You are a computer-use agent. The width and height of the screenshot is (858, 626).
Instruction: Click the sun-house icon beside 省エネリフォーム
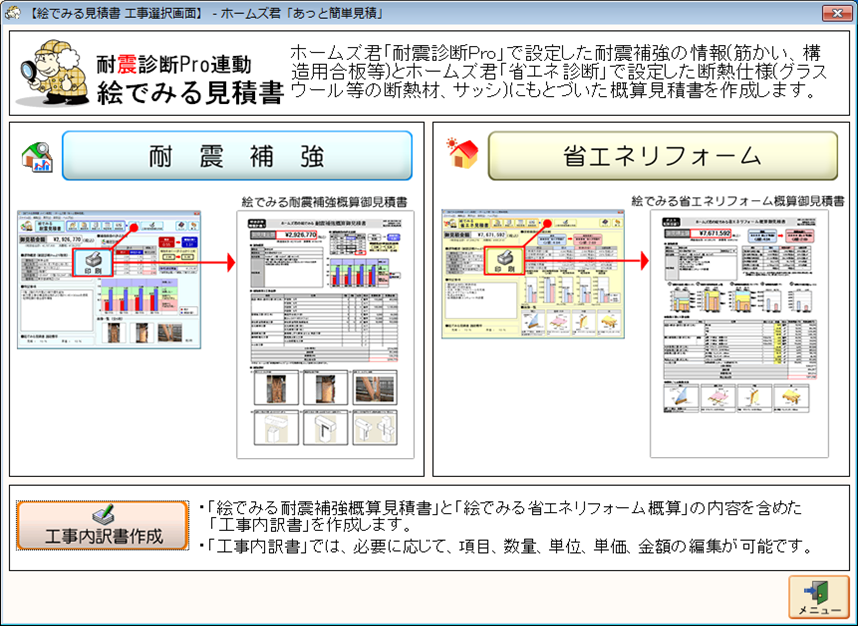[462, 153]
